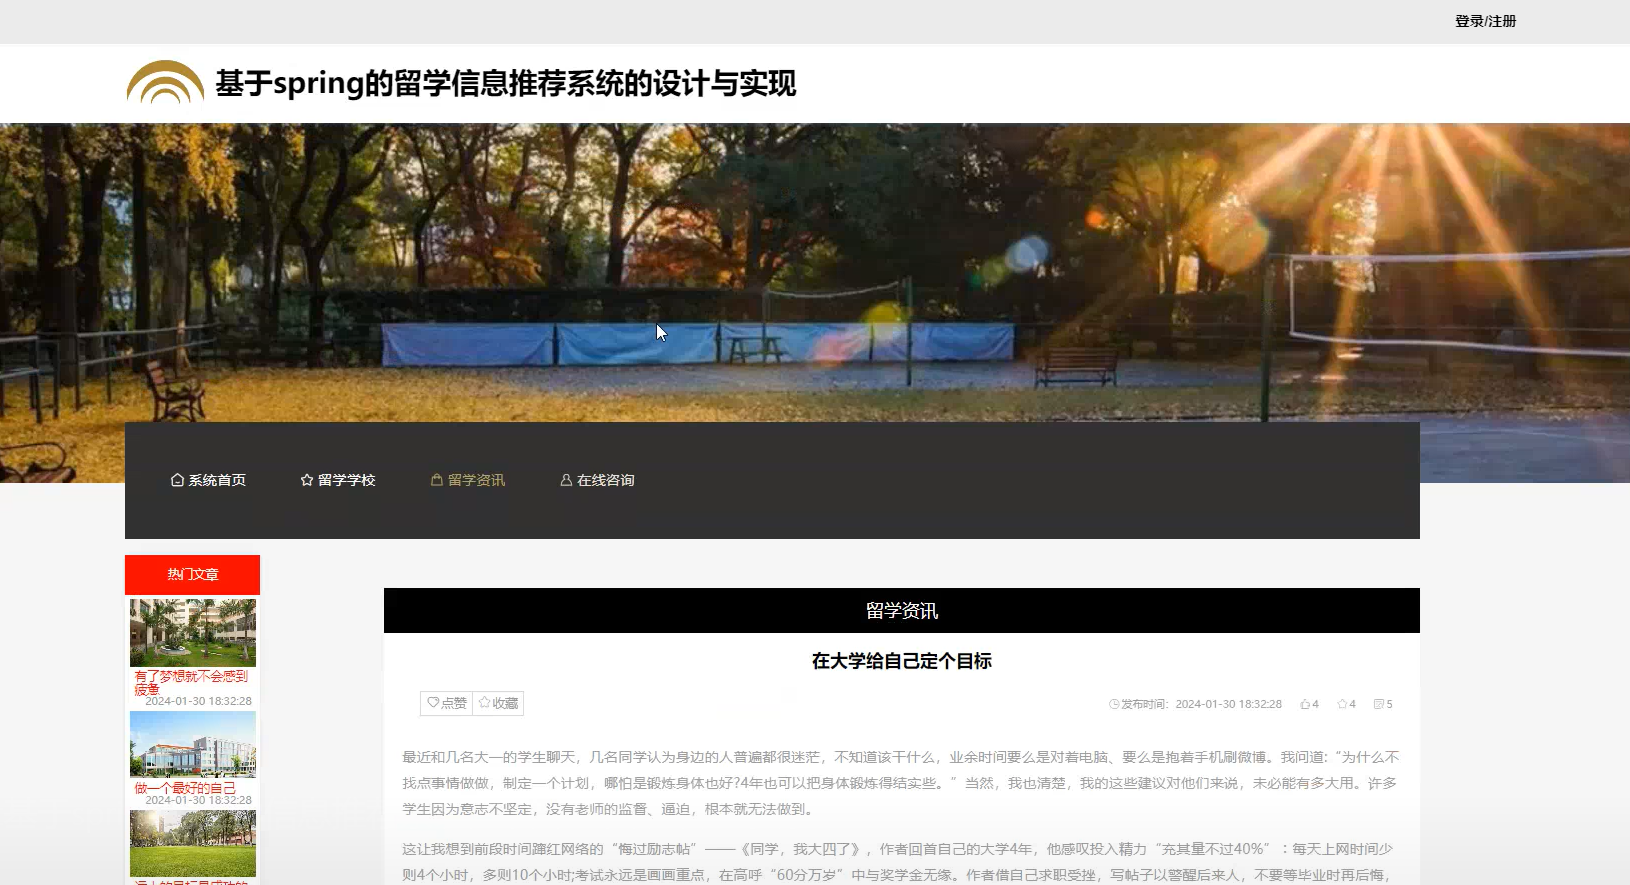
Task: Click the star icon in 收藏 button
Action: coord(484,703)
